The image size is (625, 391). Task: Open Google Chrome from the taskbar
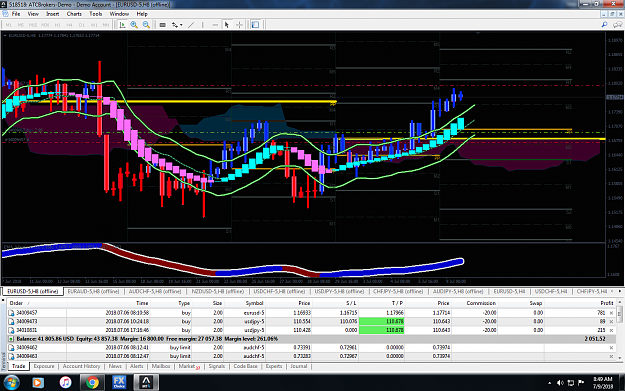pos(92,383)
